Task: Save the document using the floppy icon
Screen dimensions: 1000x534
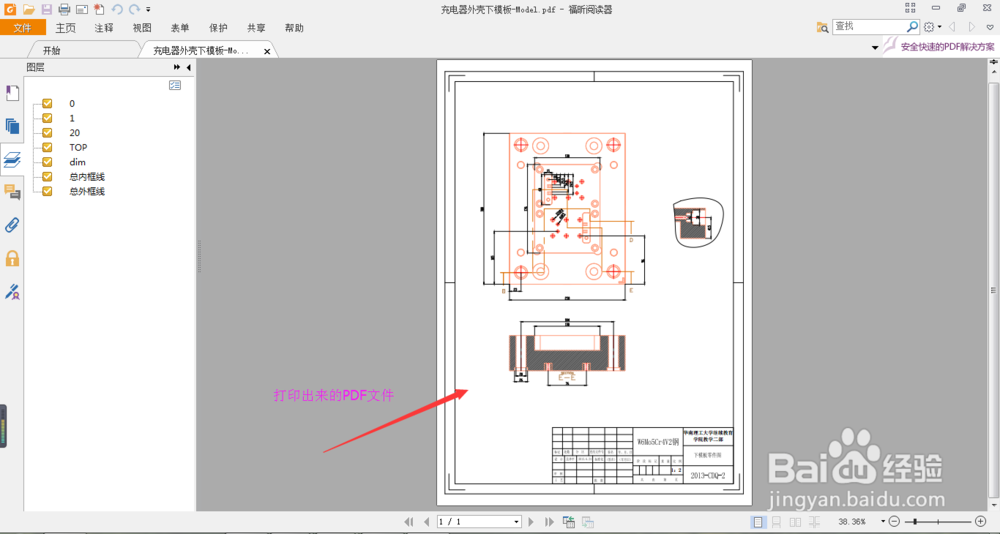Action: [47, 9]
